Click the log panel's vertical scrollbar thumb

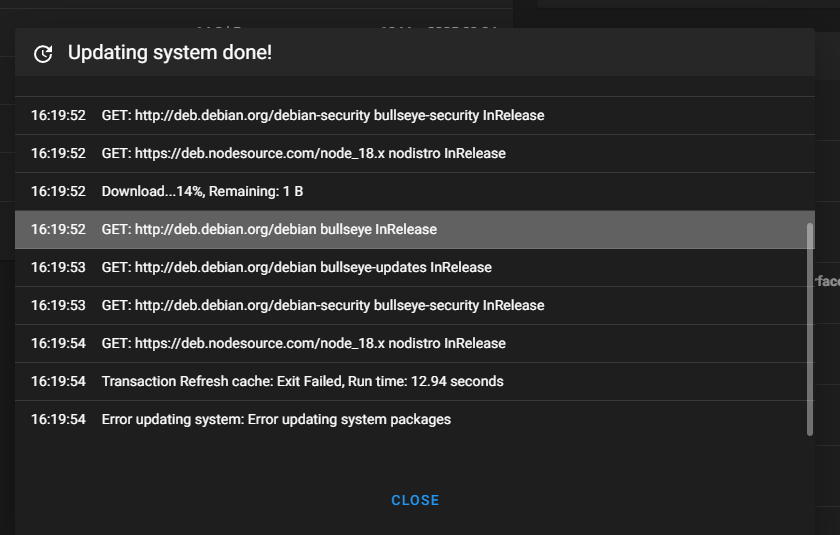[x=809, y=329]
